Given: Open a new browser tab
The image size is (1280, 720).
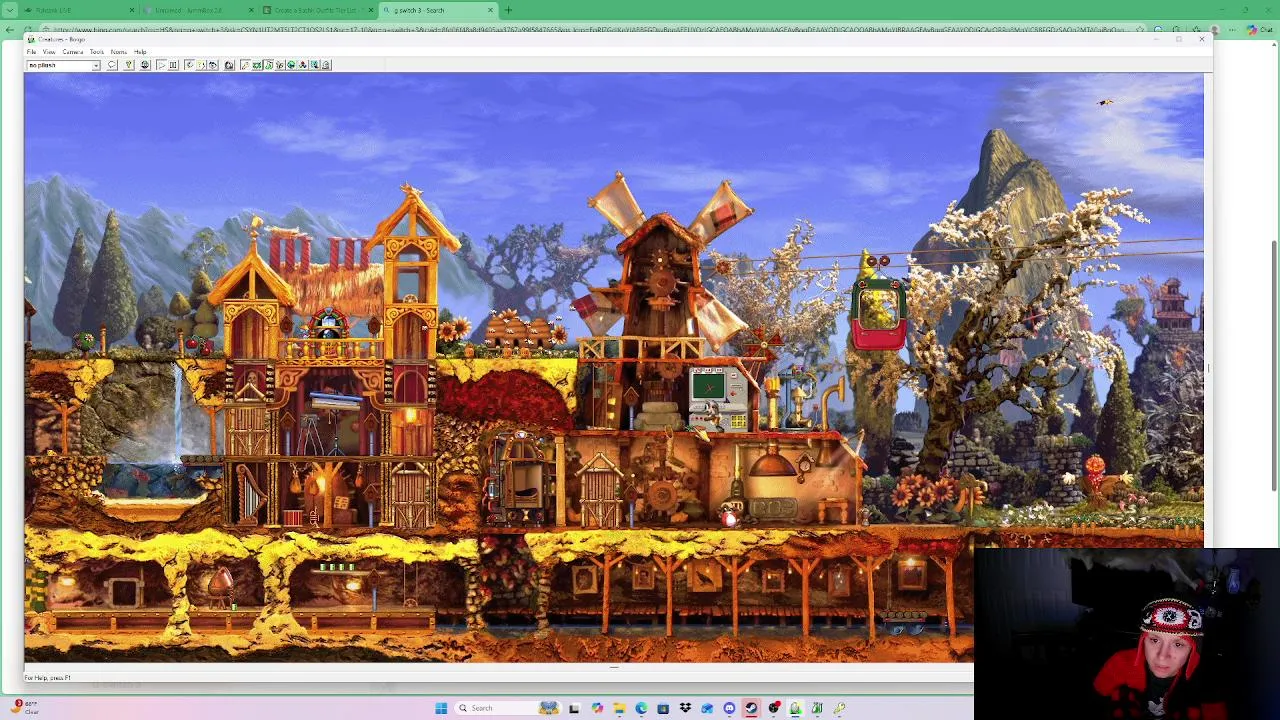Looking at the screenshot, I should [508, 10].
